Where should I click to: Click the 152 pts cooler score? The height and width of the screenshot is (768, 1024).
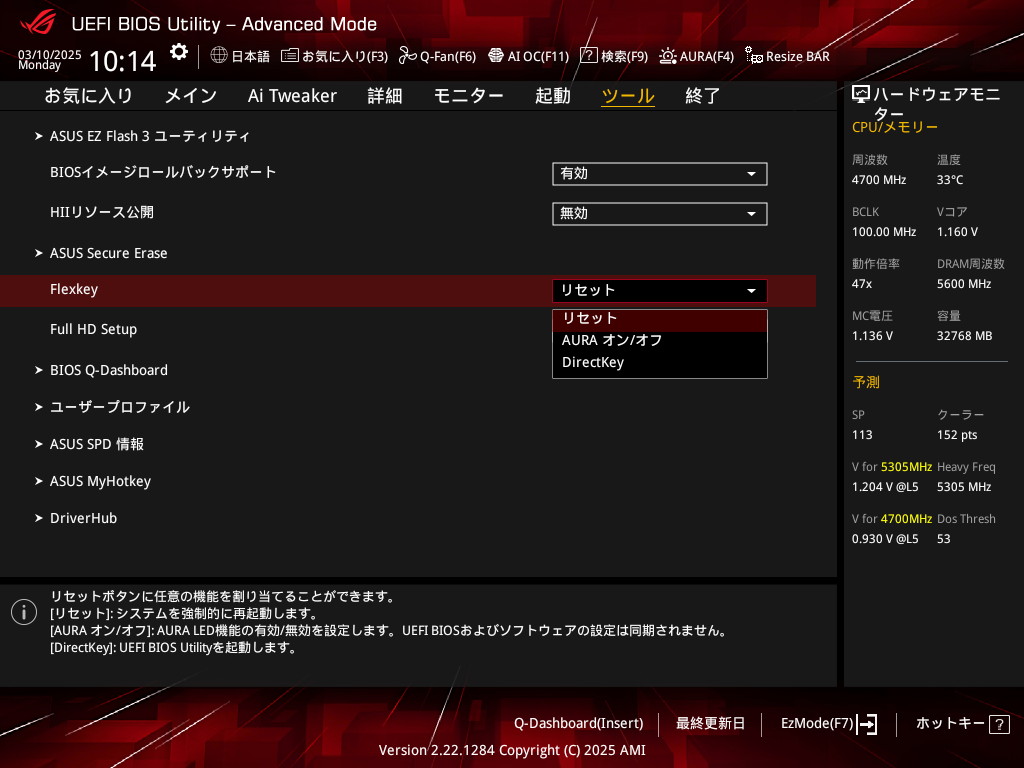pos(957,435)
